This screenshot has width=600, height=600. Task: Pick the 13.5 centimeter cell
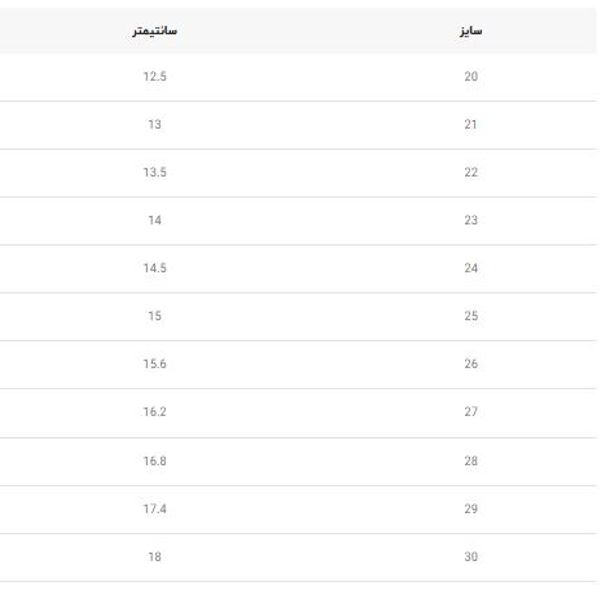[154, 173]
